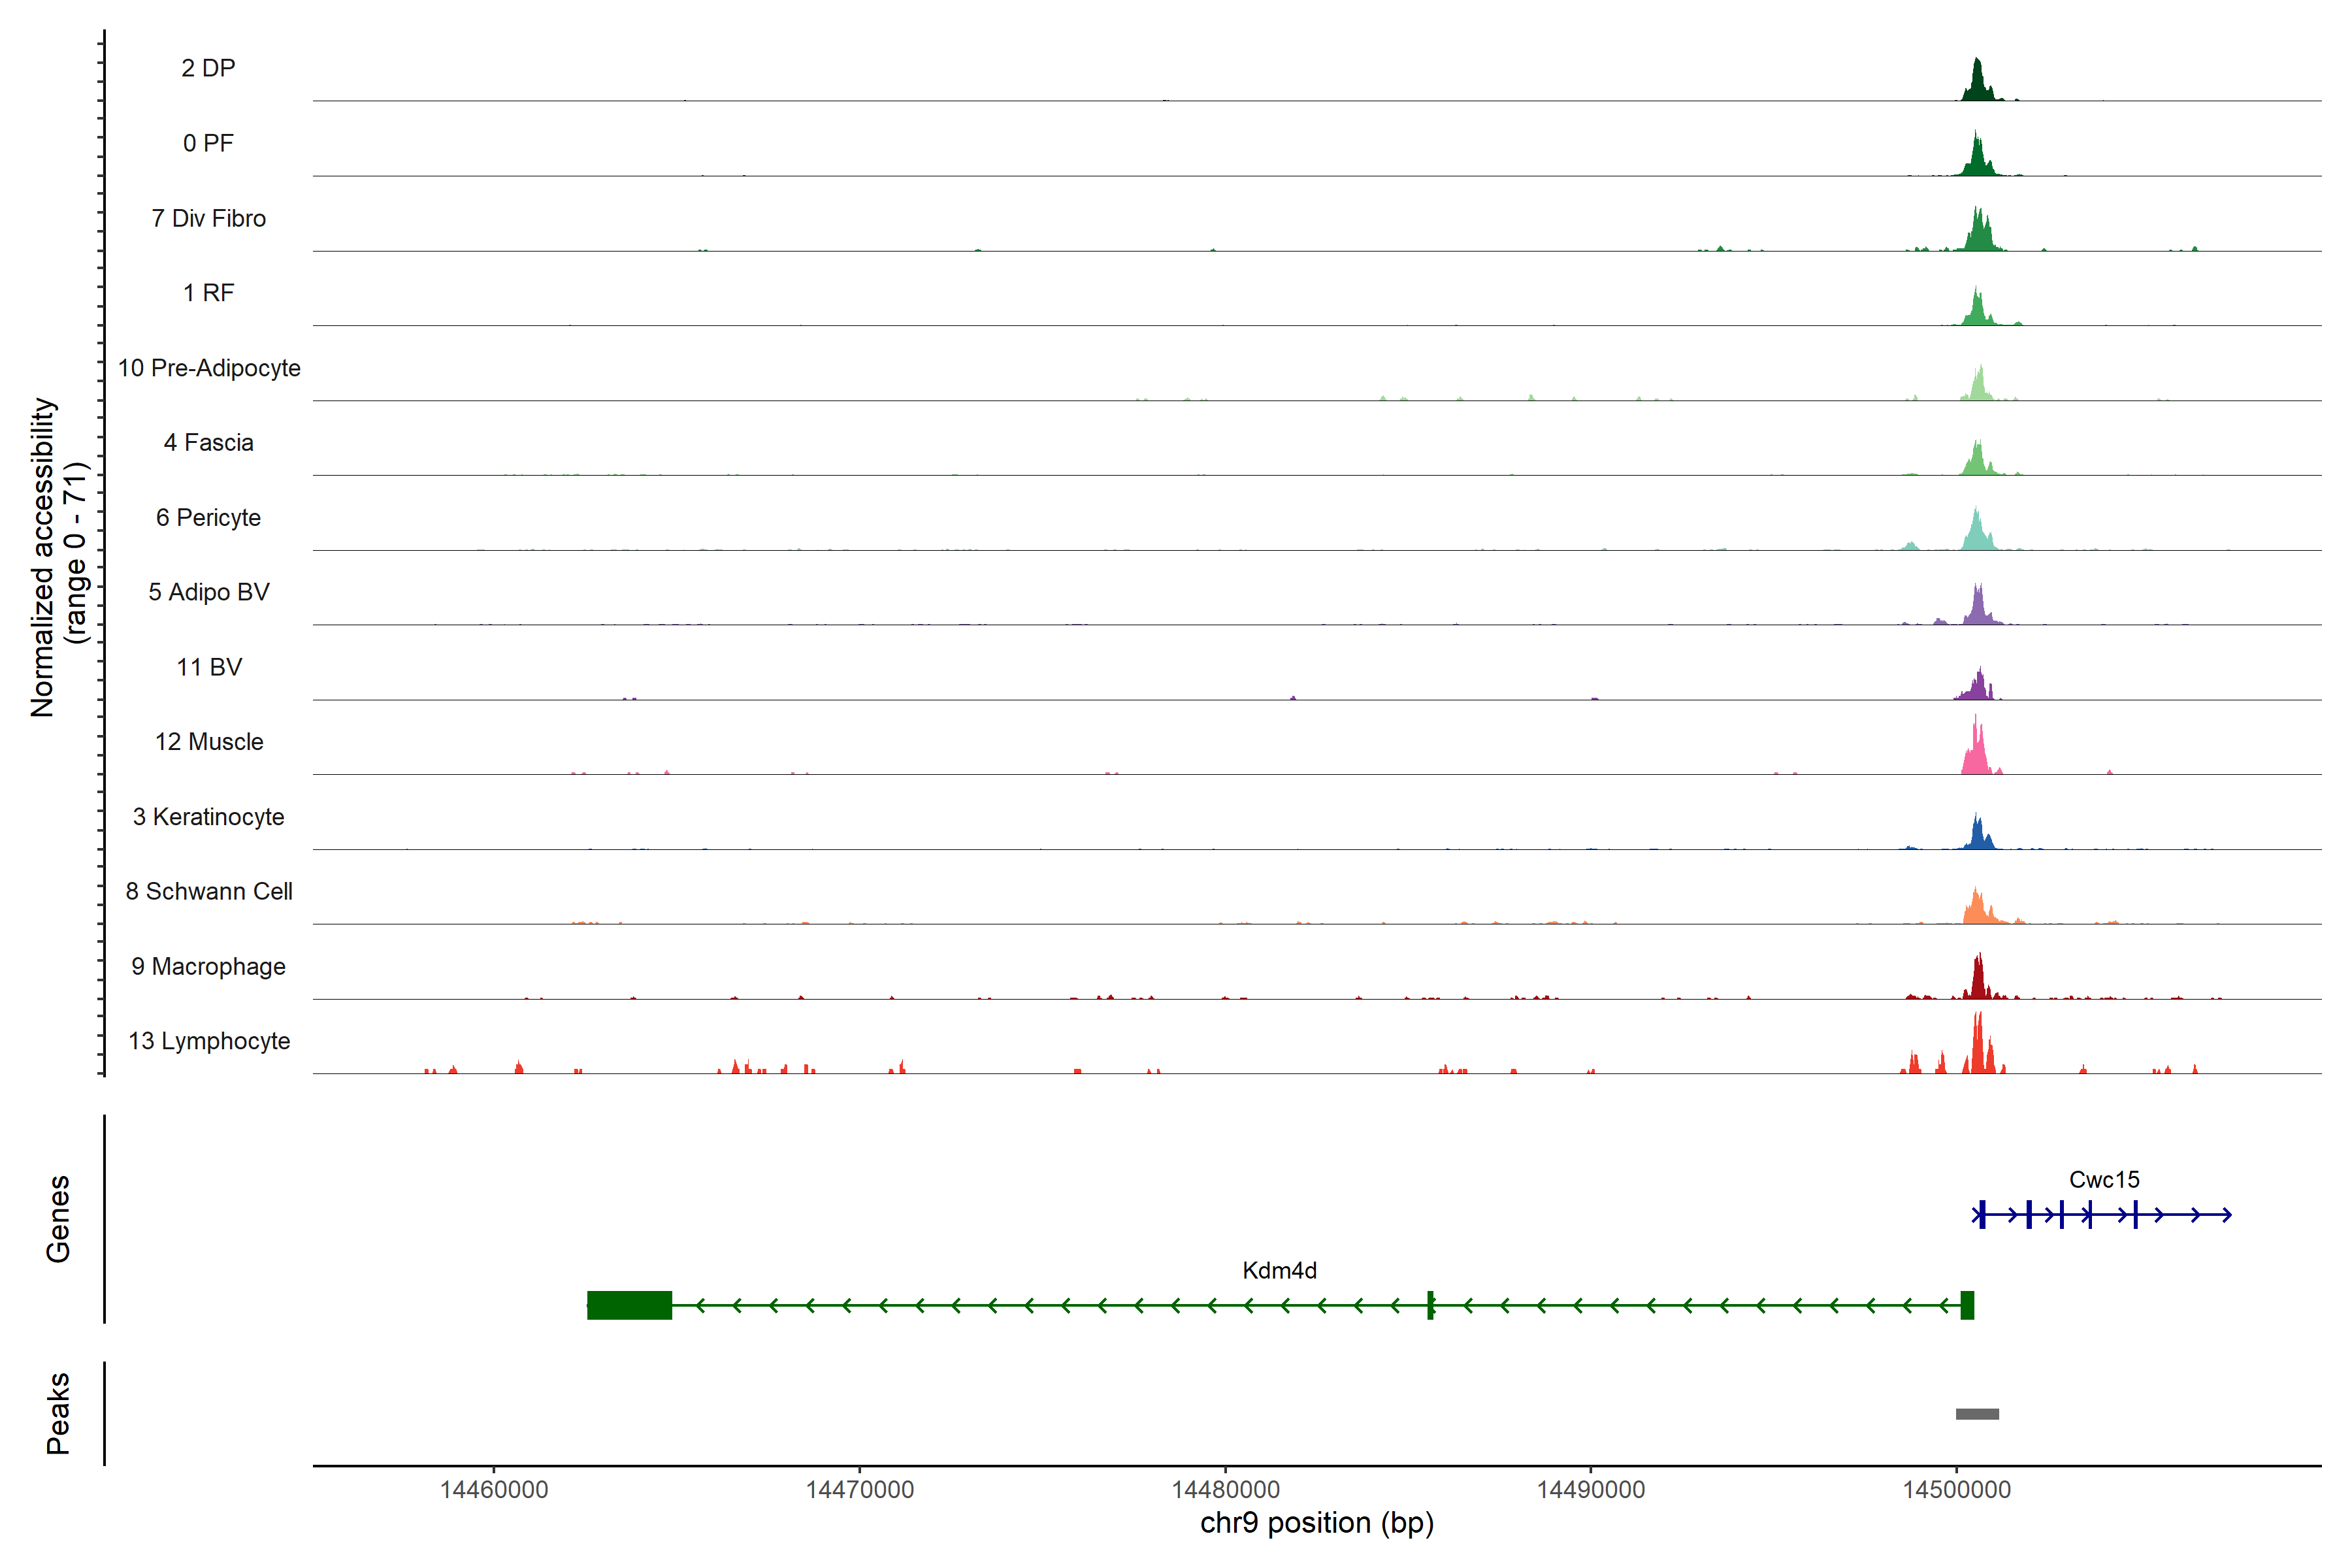The width and height of the screenshot is (2352, 1568).
Task: Click the gray peak region bar
Action: (1977, 1414)
